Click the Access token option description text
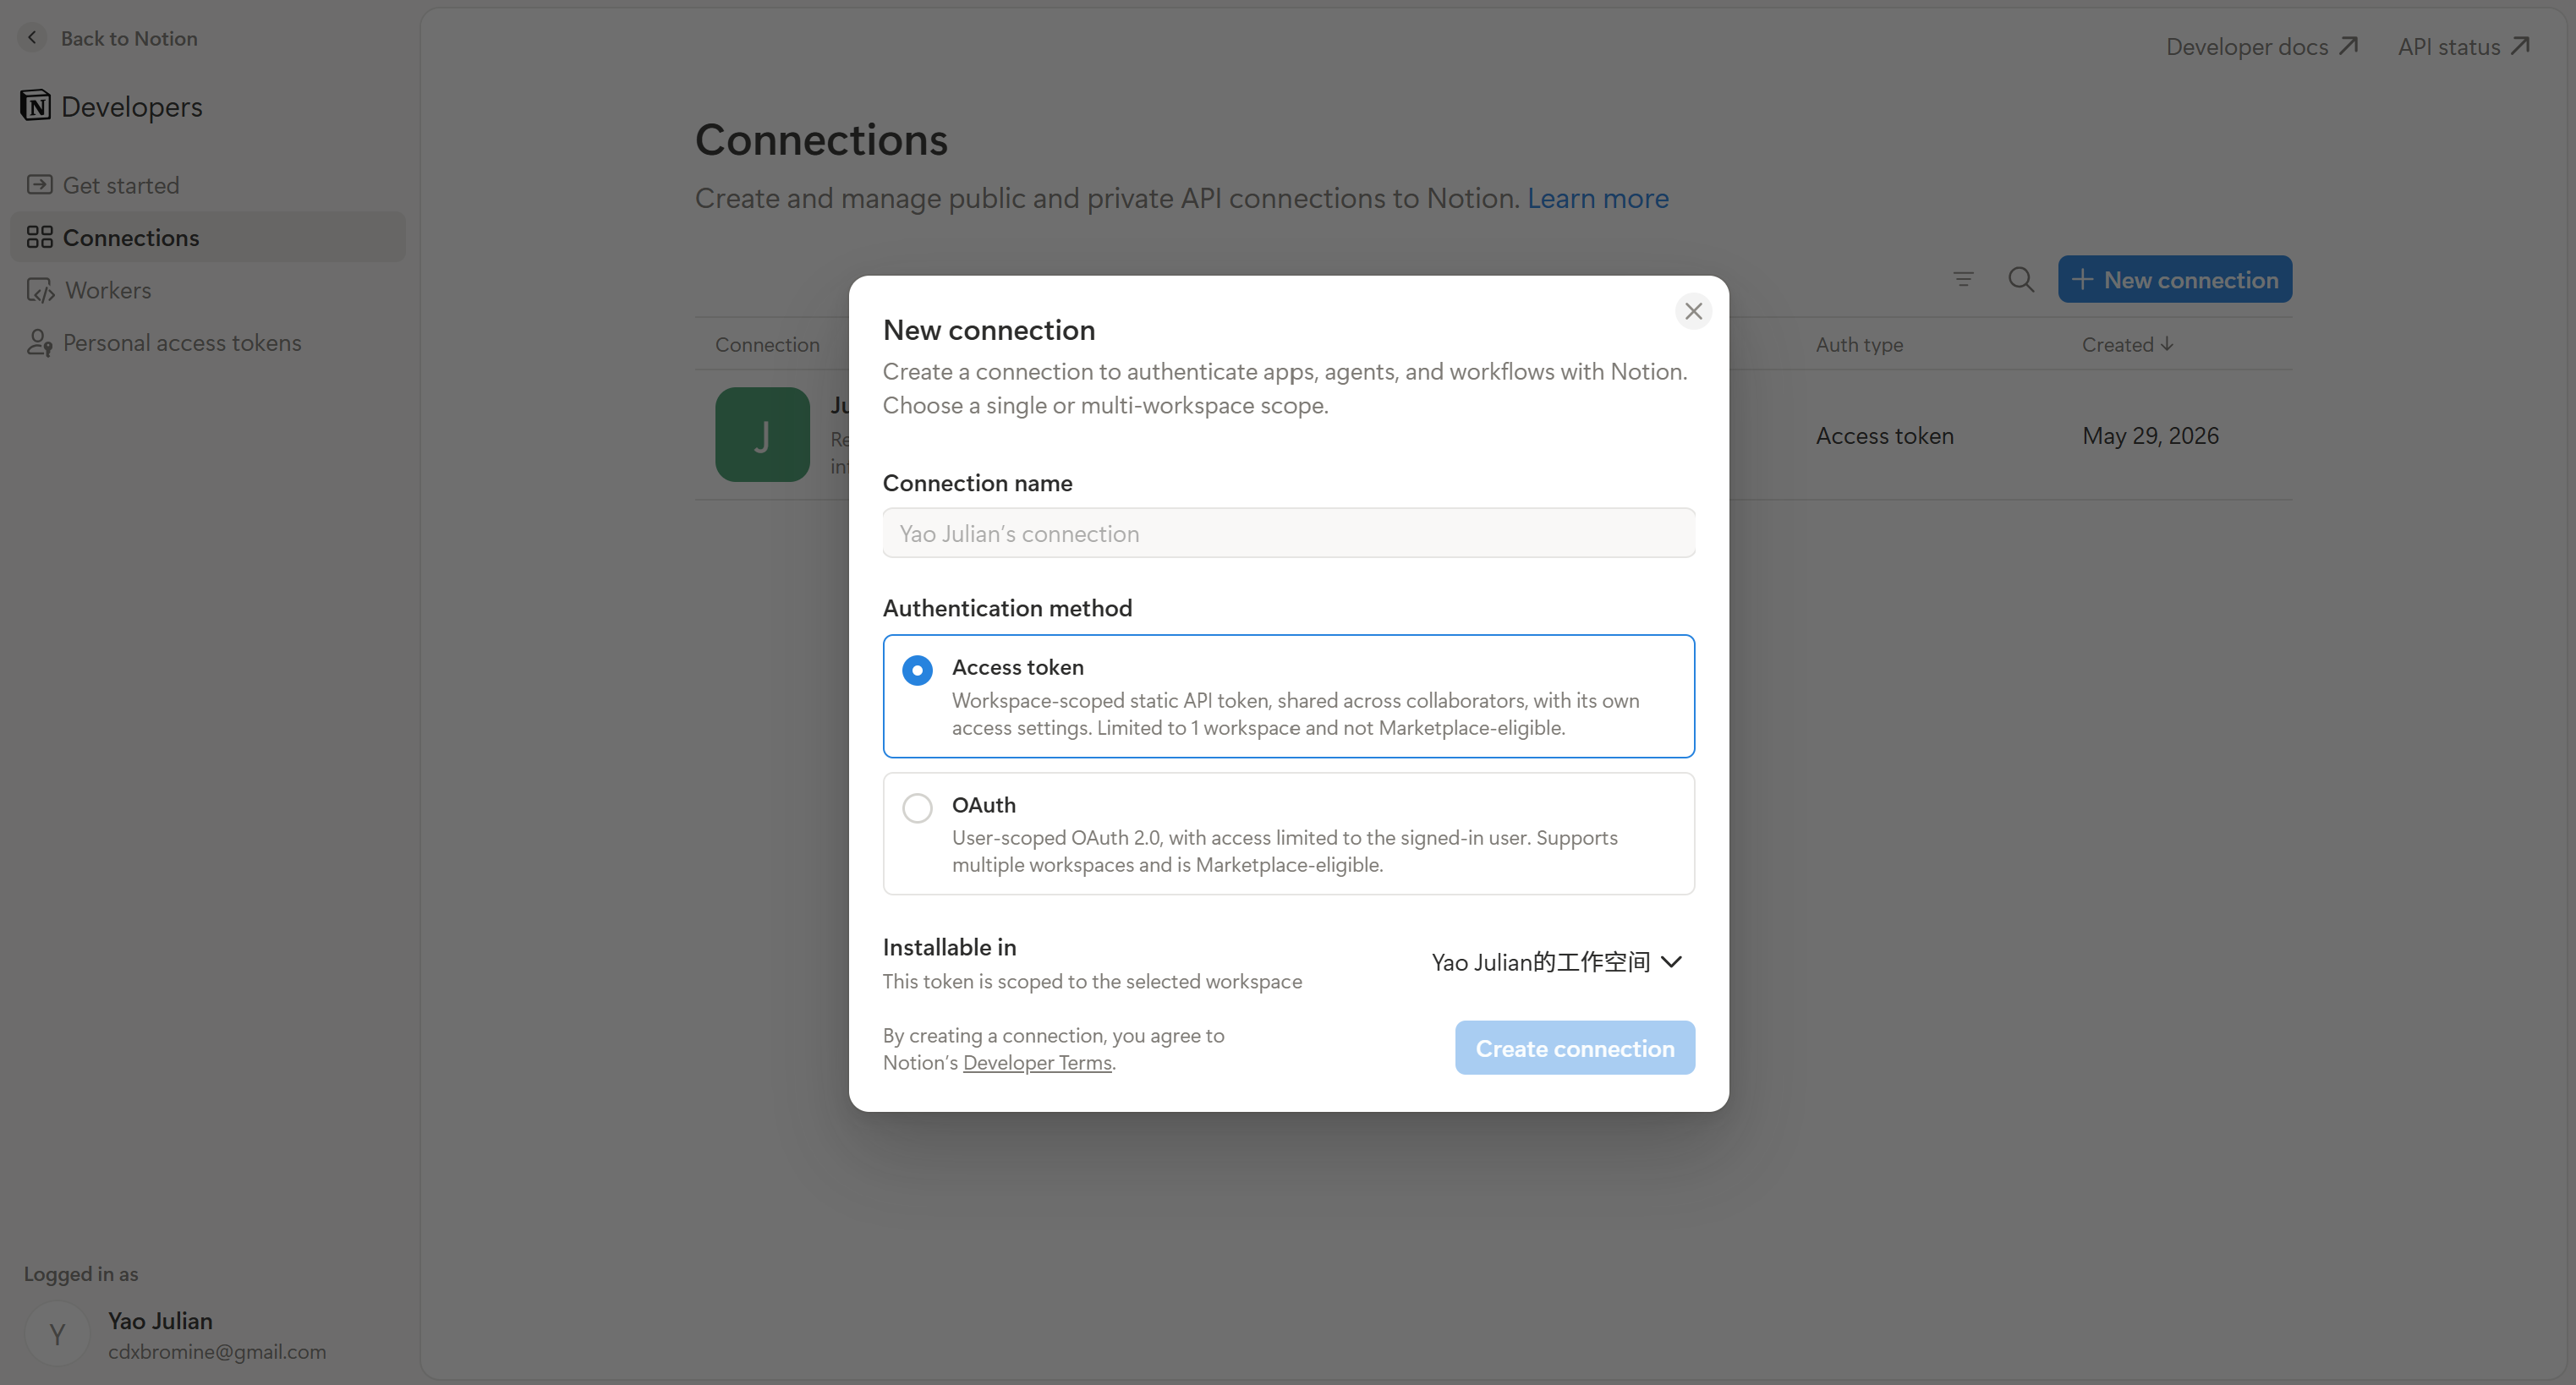2576x1385 pixels. click(1295, 714)
